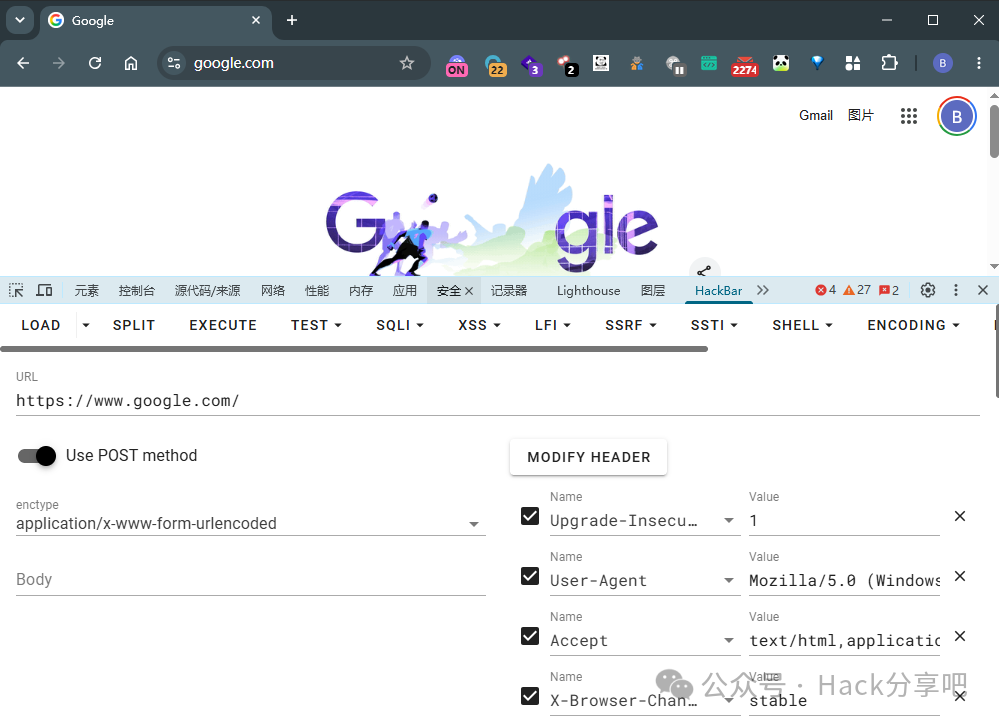Click the pink ON extension icon
Image resolution: width=999 pixels, height=725 pixels.
point(457,66)
